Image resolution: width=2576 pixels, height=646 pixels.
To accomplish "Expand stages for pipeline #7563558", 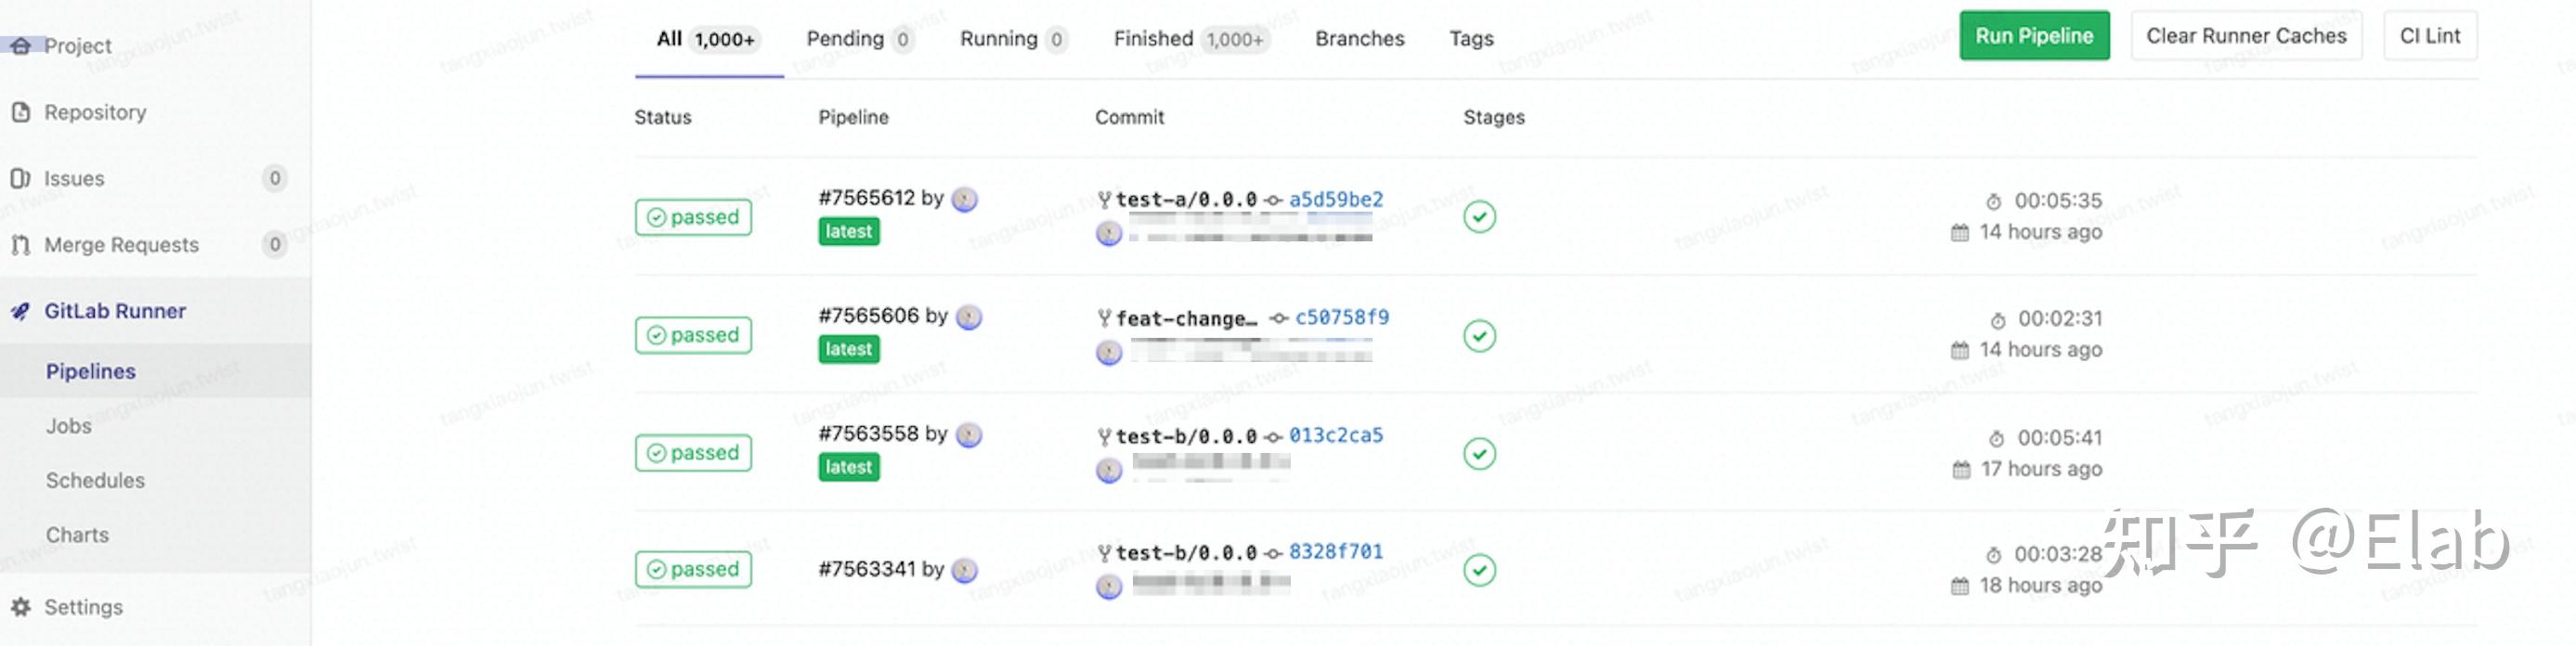I will point(1479,453).
